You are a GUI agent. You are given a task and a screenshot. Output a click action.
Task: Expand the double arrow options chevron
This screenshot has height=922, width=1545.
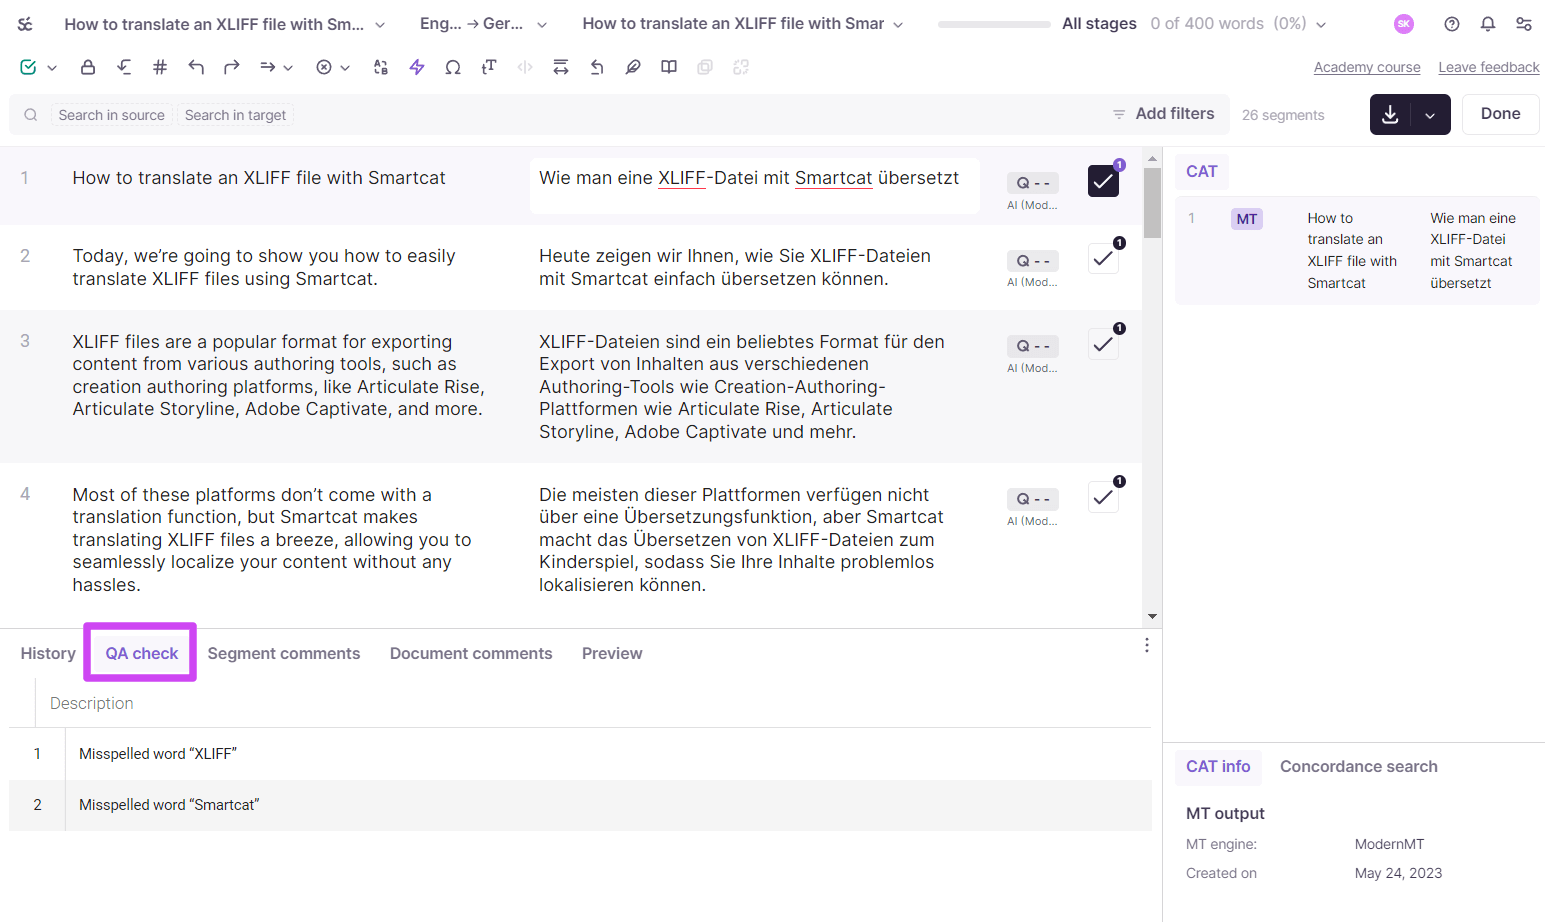tap(288, 68)
